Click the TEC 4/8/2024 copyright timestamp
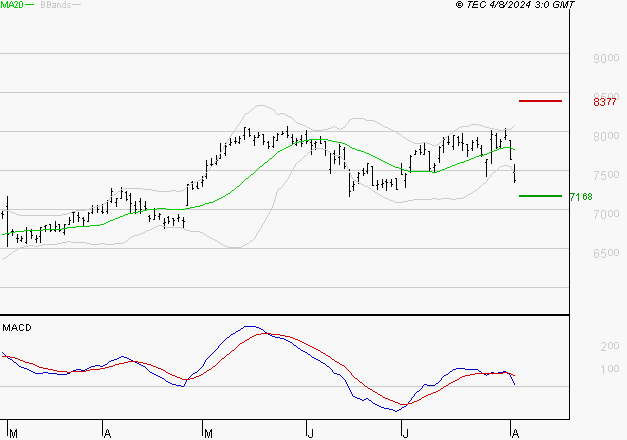This screenshot has width=627, height=440. click(x=515, y=4)
